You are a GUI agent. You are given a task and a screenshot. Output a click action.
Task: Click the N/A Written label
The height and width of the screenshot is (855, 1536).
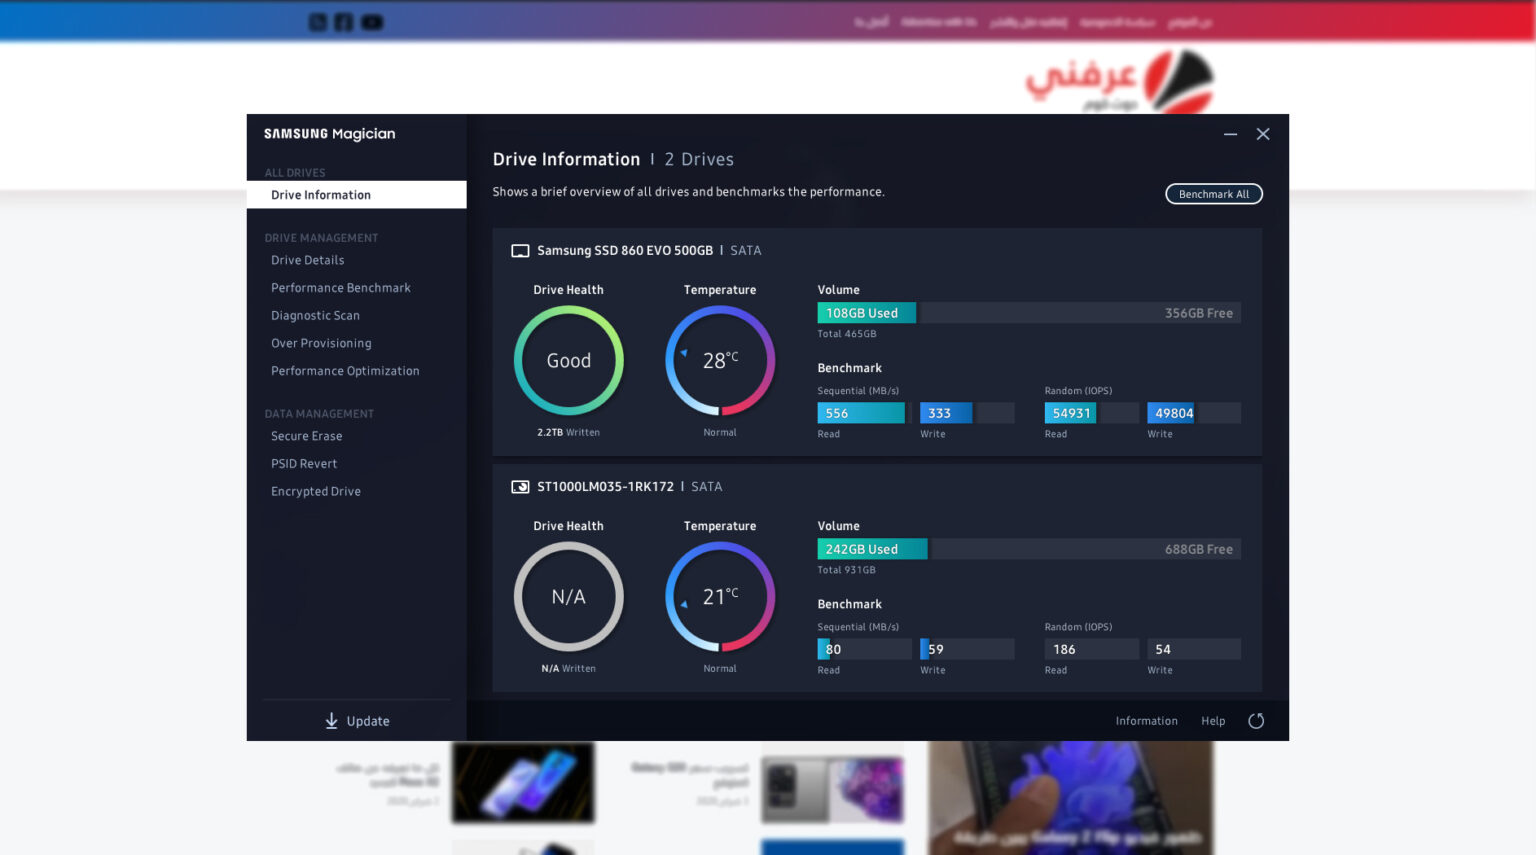tap(568, 669)
